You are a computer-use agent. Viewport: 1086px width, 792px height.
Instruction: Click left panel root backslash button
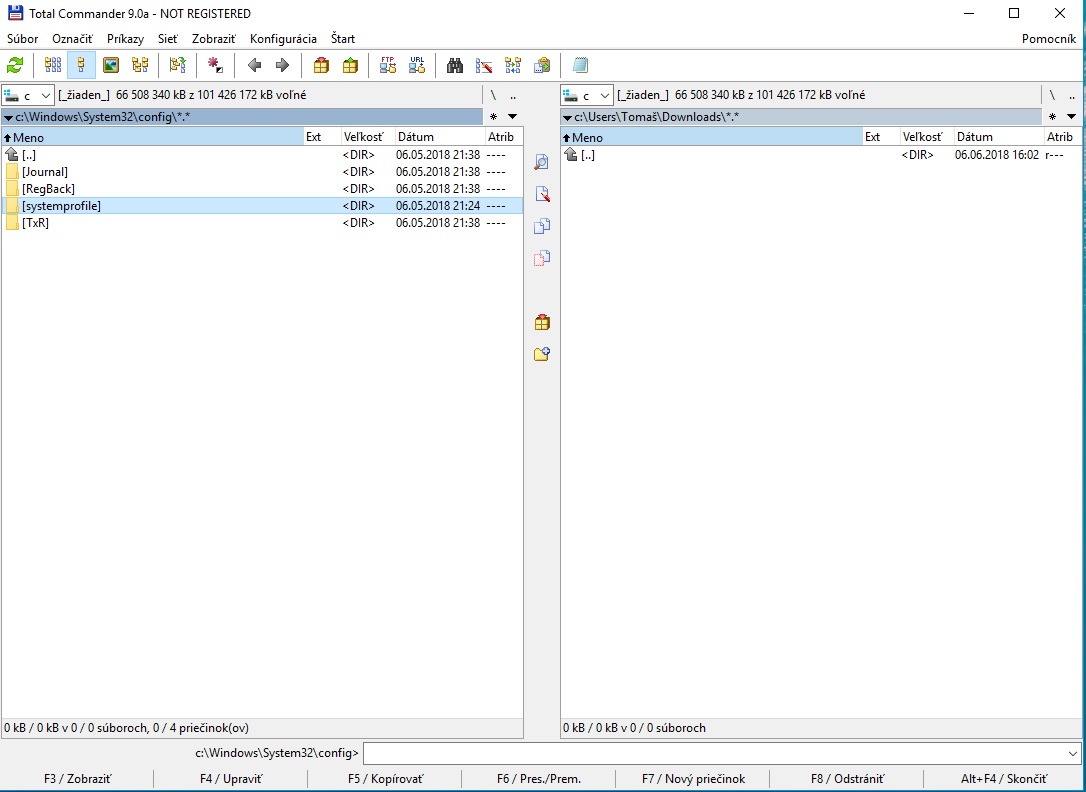493,95
